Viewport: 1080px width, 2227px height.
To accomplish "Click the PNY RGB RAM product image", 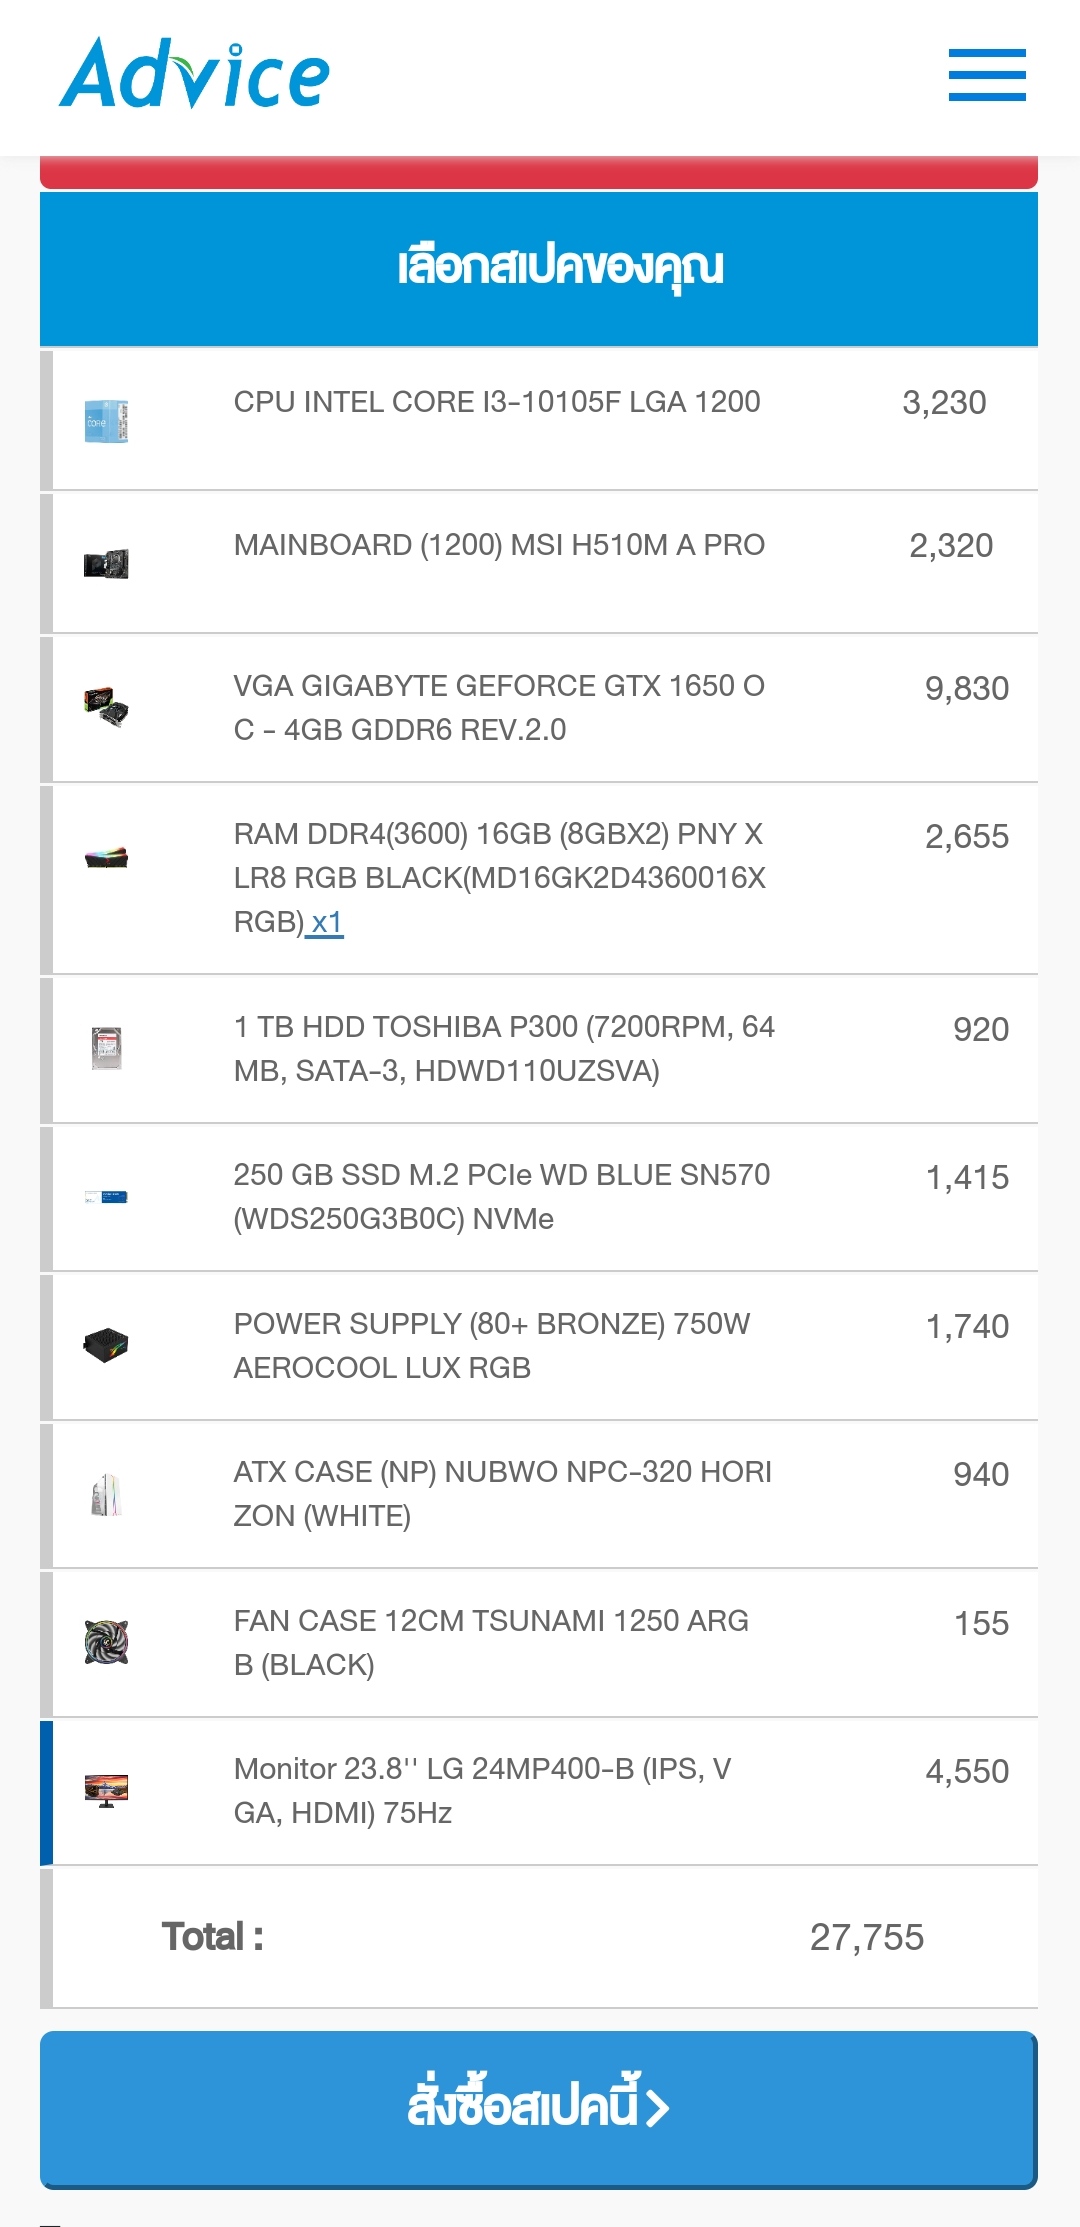I will [106, 857].
